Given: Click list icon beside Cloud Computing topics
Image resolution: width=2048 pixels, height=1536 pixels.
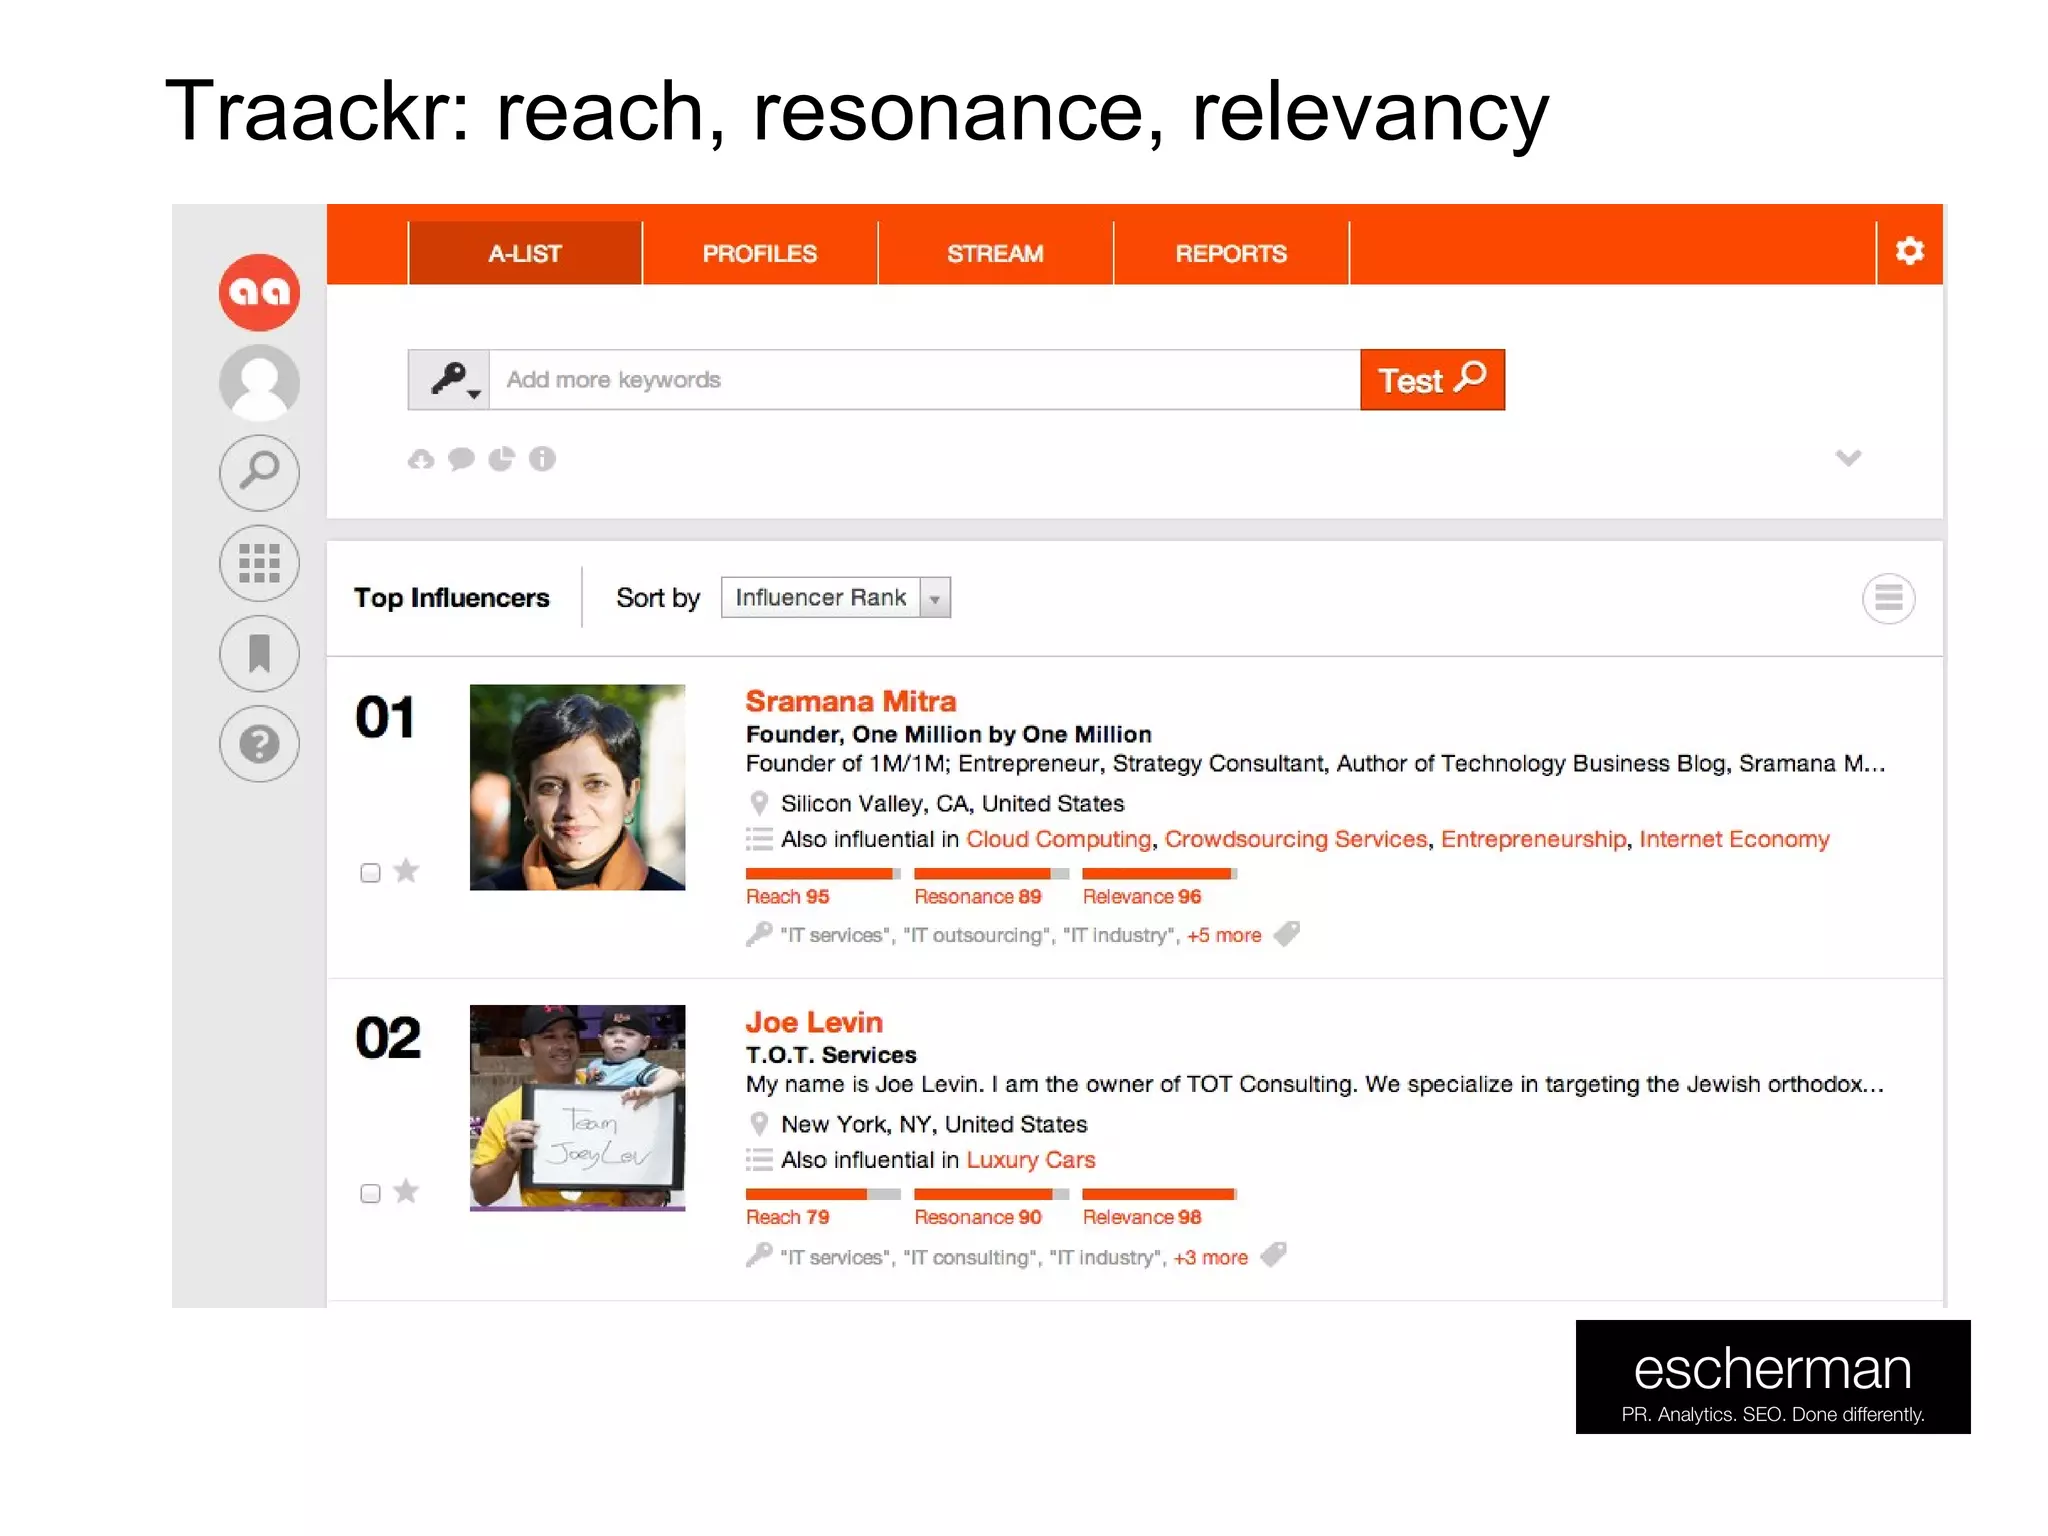Looking at the screenshot, I should tap(759, 839).
